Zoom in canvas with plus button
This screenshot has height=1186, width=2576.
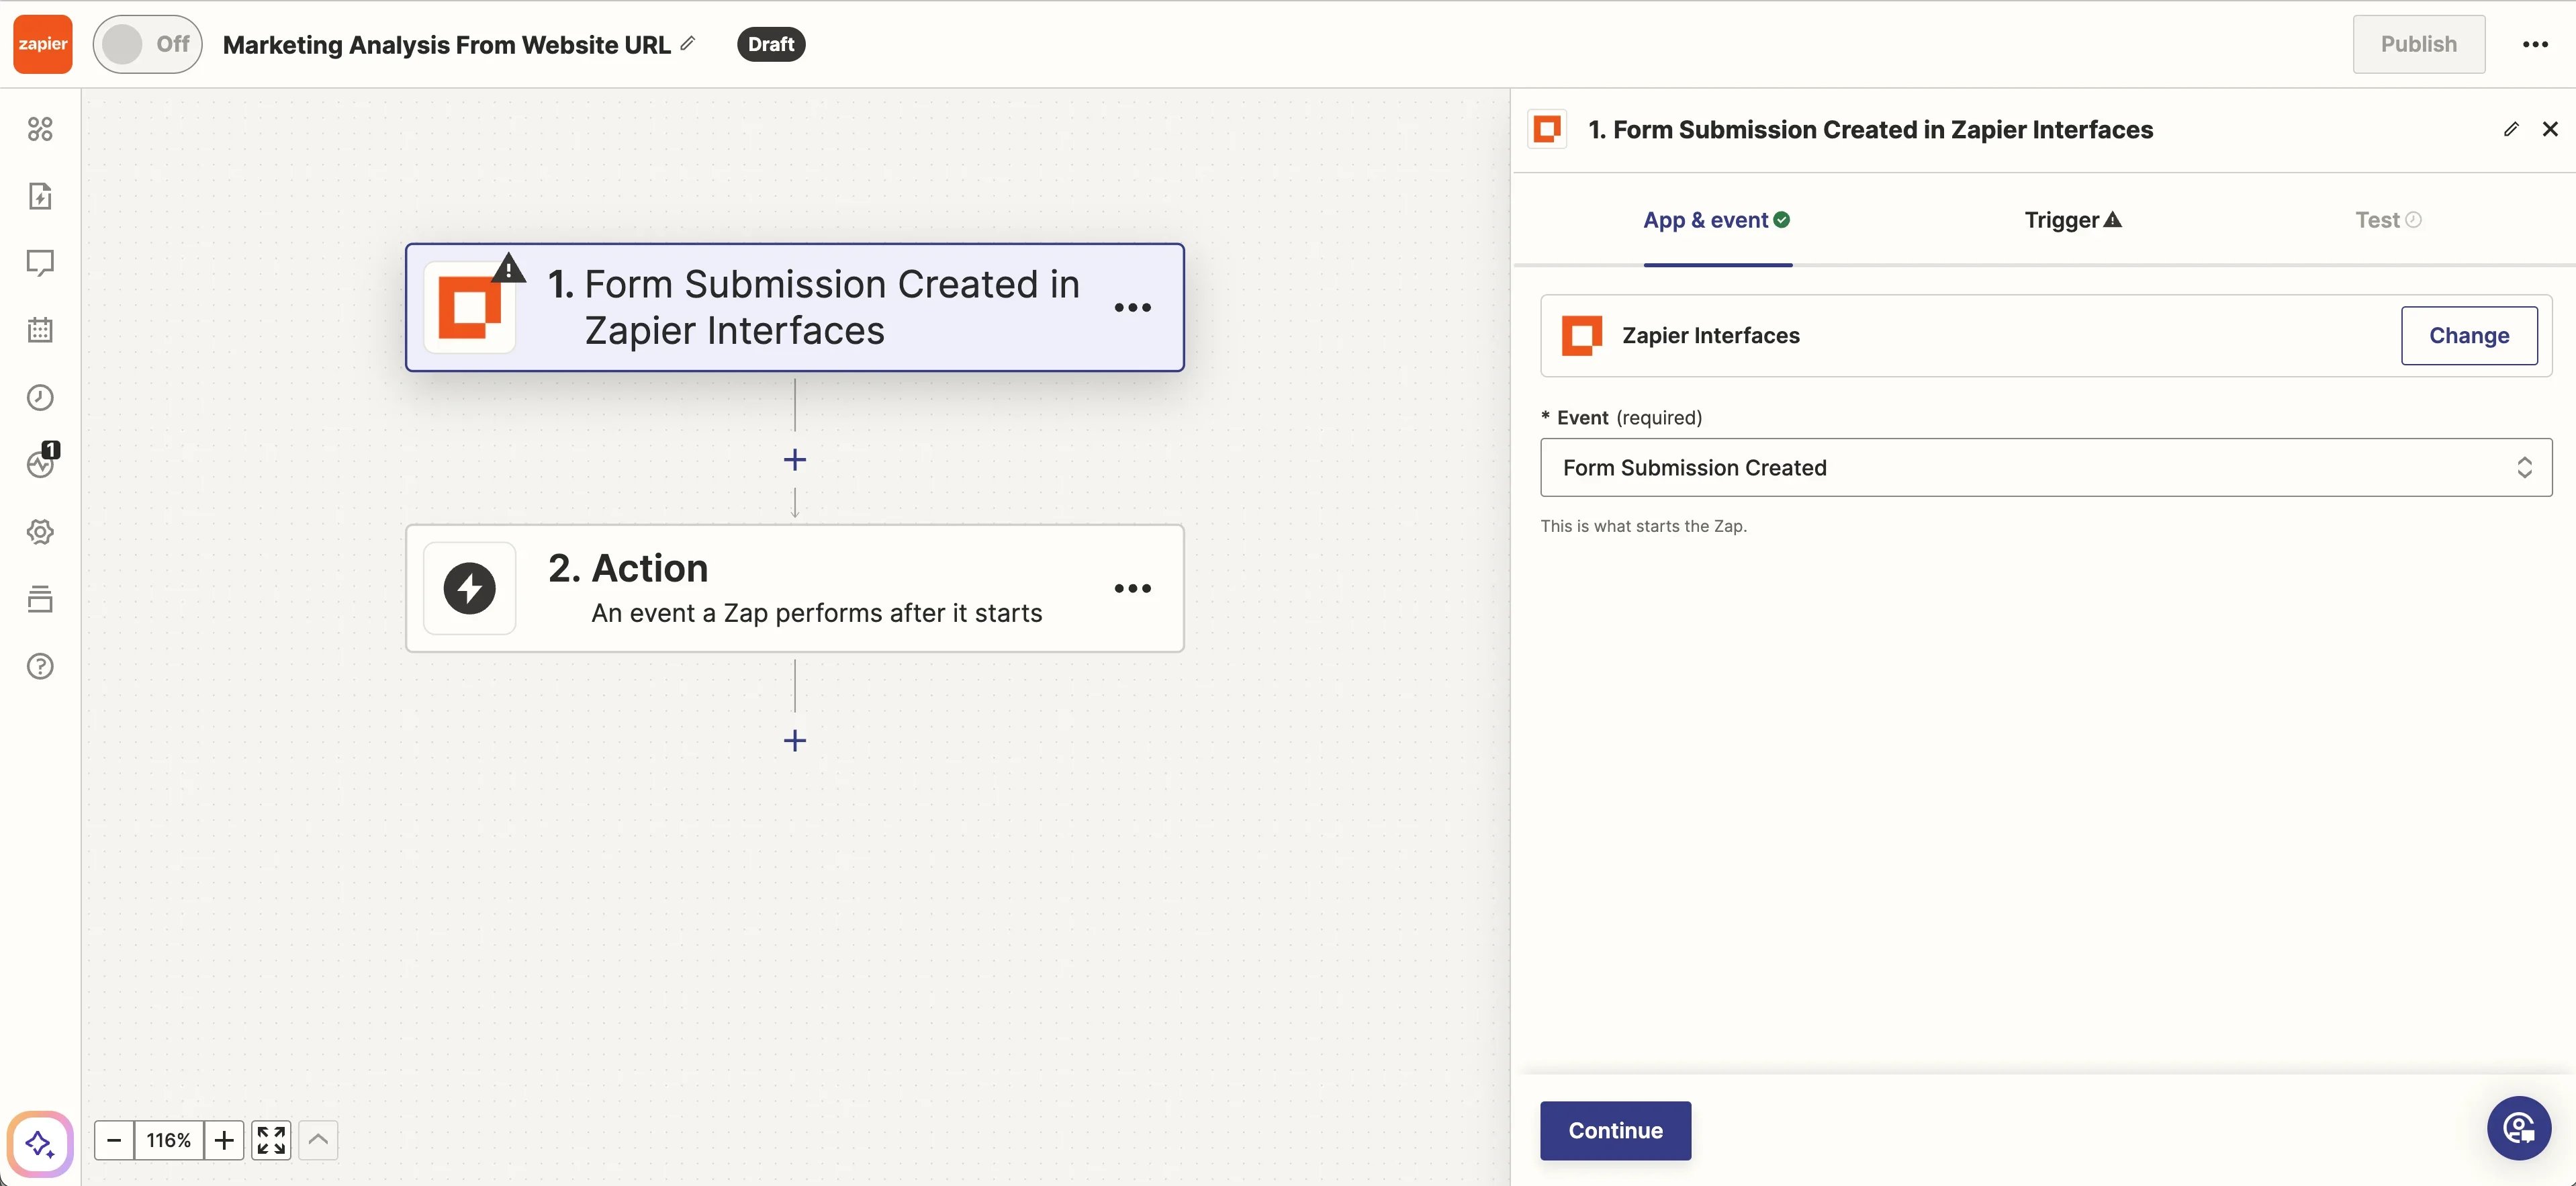pyautogui.click(x=224, y=1140)
